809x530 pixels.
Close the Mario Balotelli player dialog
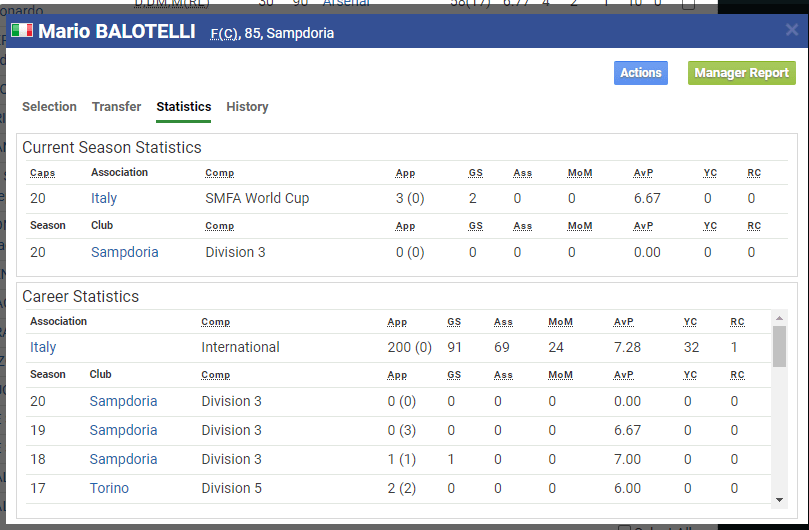[791, 31]
